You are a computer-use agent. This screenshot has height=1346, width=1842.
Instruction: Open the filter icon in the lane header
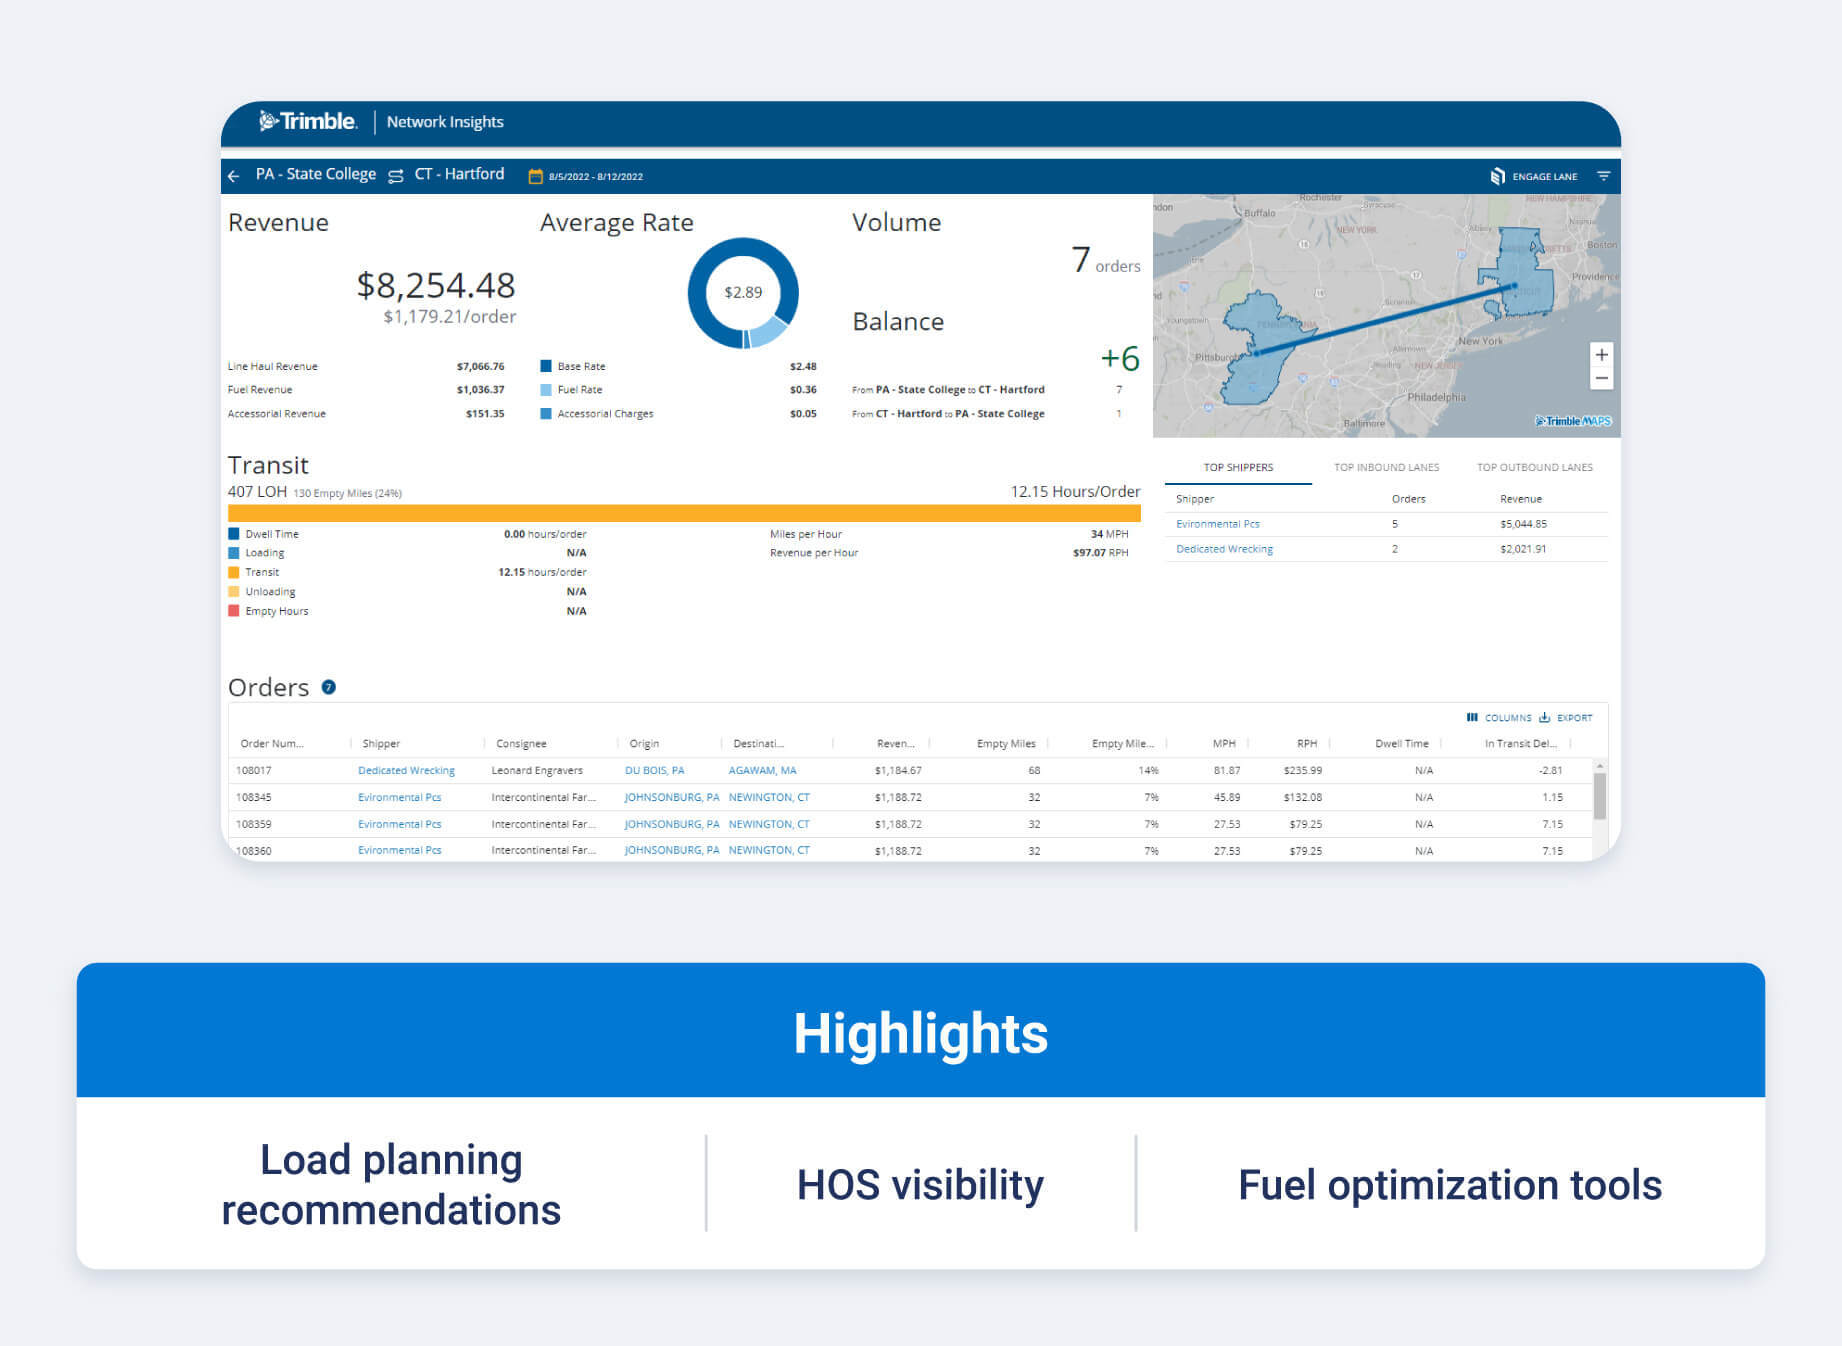tap(1604, 176)
